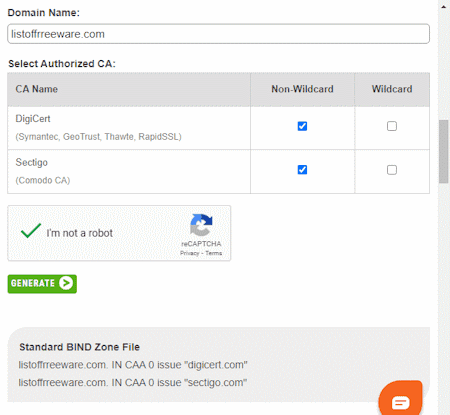The width and height of the screenshot is (450, 415).
Task: Click Standard BIND Zone File heading
Action: tap(79, 347)
